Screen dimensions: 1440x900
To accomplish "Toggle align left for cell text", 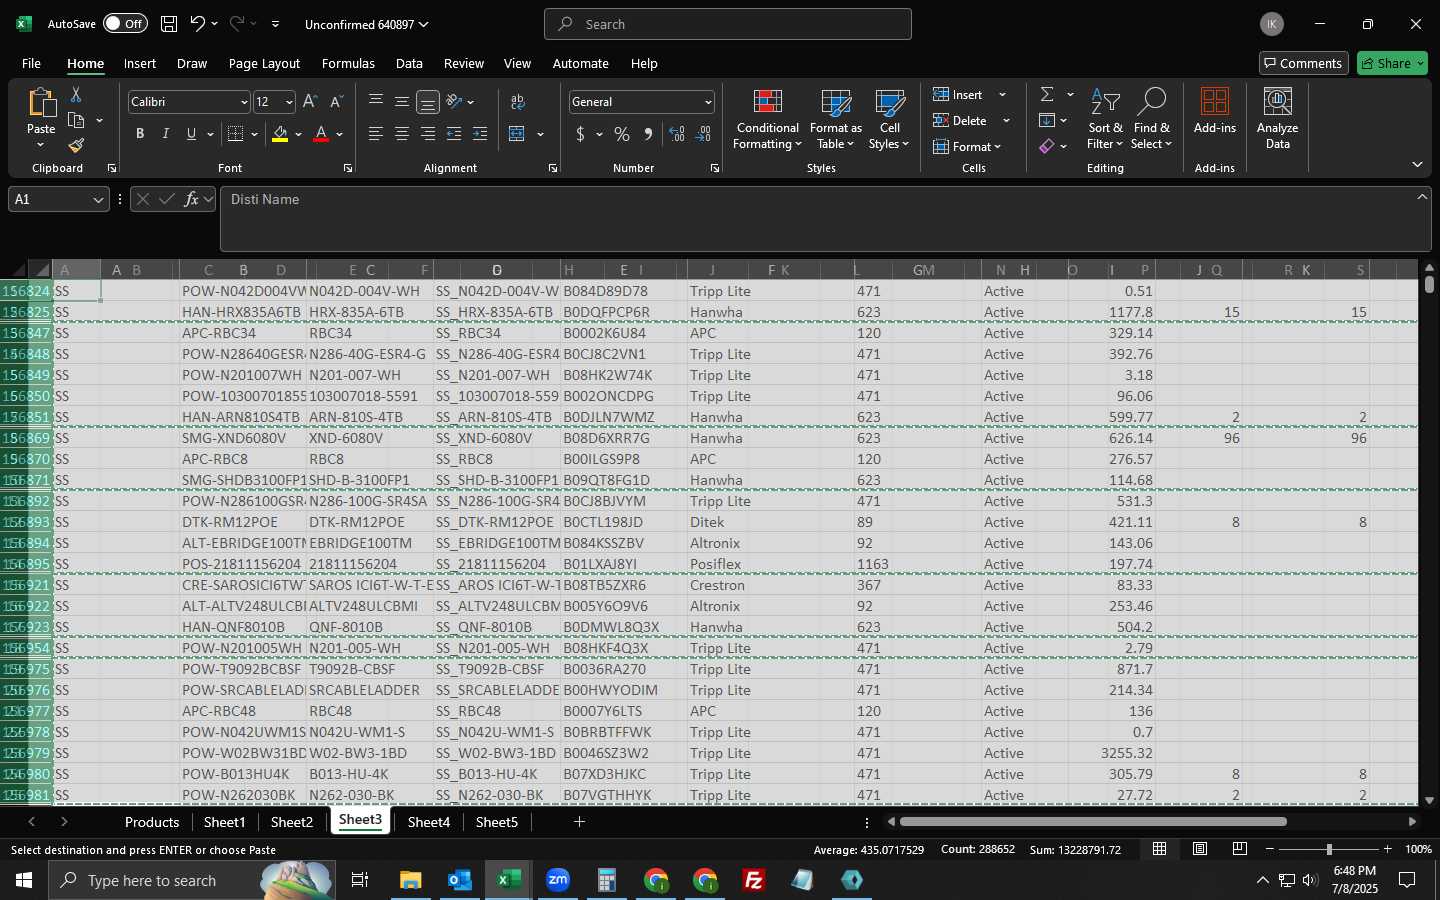I will [376, 134].
